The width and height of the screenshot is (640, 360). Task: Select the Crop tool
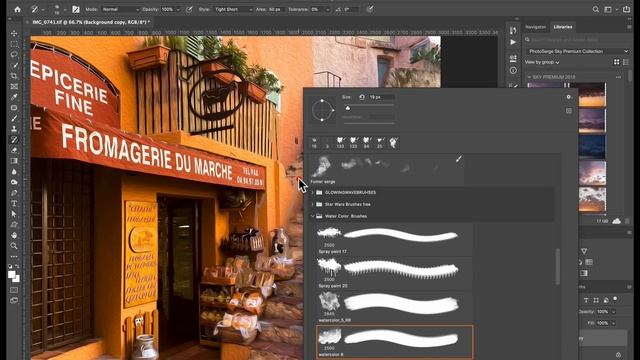click(x=14, y=76)
